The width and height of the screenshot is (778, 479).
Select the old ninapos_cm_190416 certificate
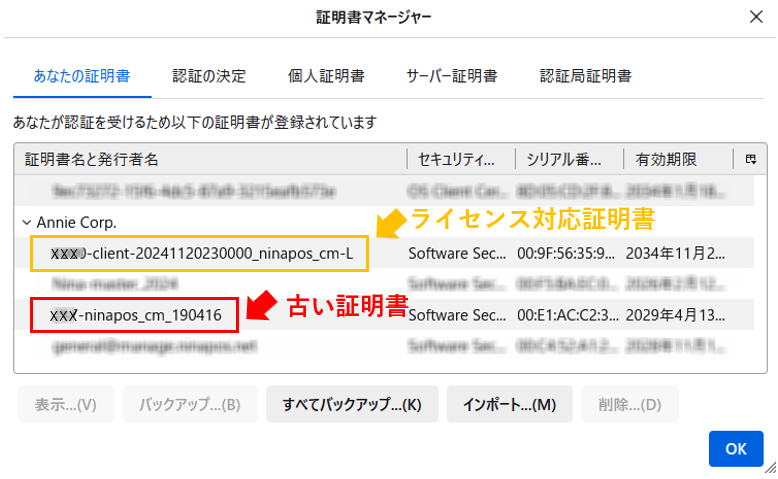point(135,316)
